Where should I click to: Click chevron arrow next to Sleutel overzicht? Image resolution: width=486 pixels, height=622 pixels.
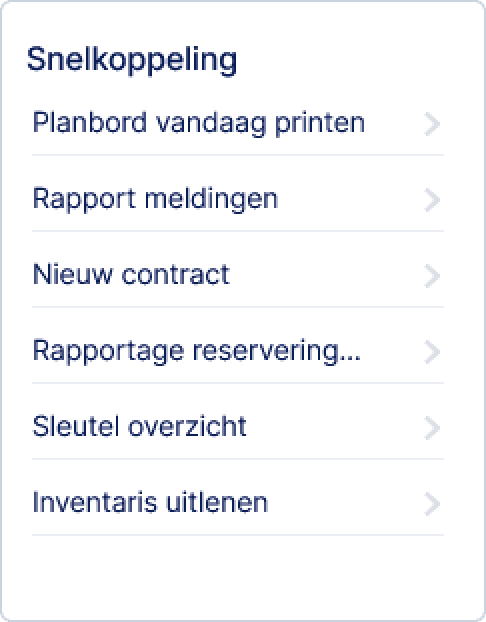[432, 428]
